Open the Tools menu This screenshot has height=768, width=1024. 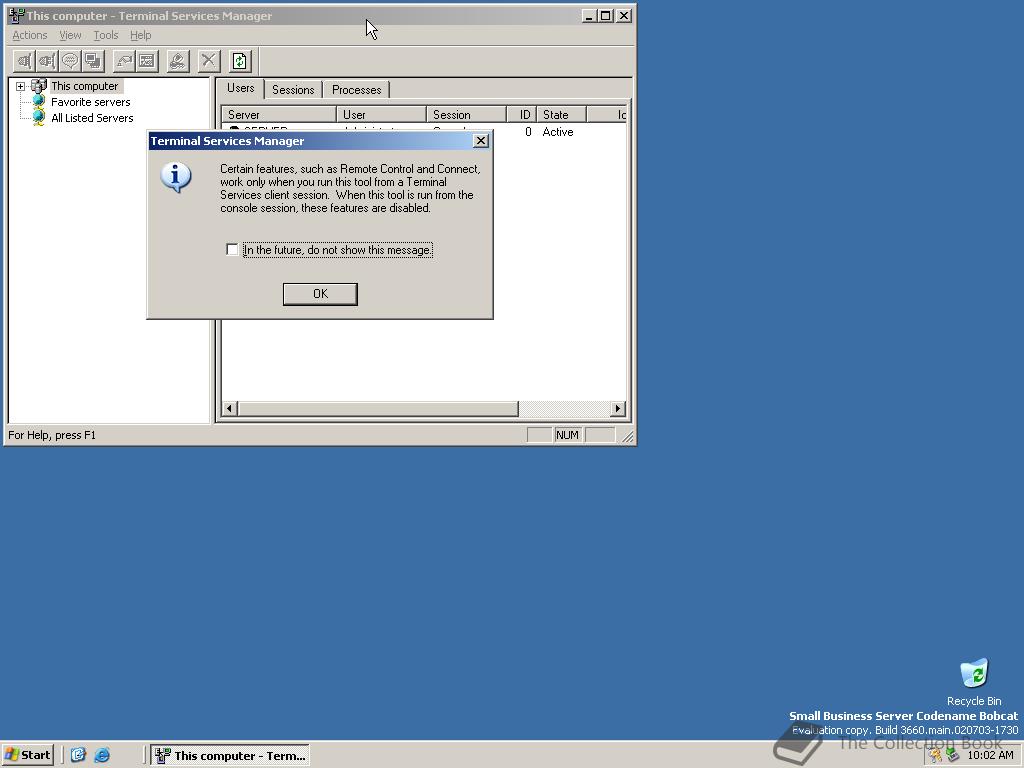(x=106, y=35)
